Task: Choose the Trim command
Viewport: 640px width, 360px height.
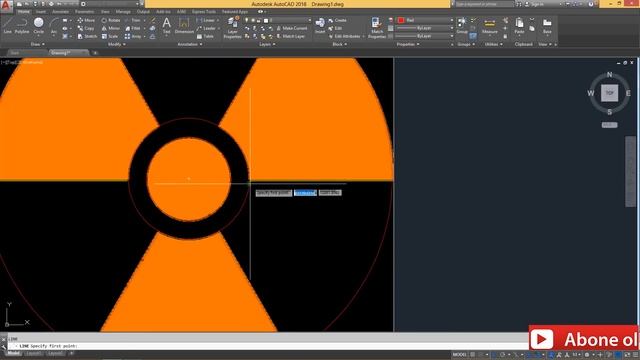Action: [133, 20]
